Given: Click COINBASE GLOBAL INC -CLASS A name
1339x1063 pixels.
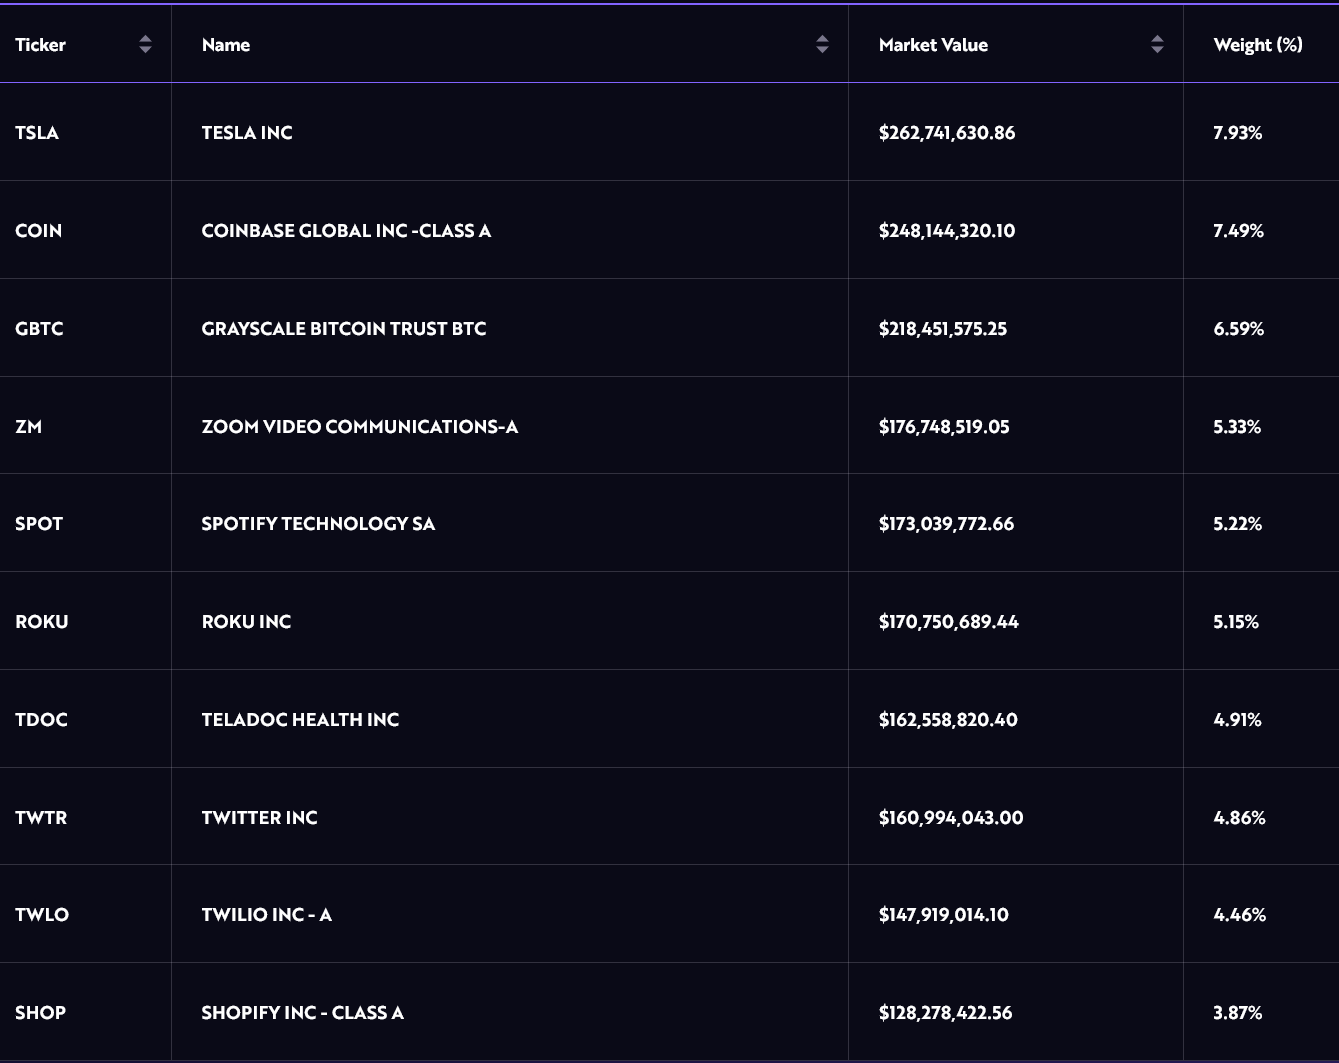Looking at the screenshot, I should click(346, 231).
